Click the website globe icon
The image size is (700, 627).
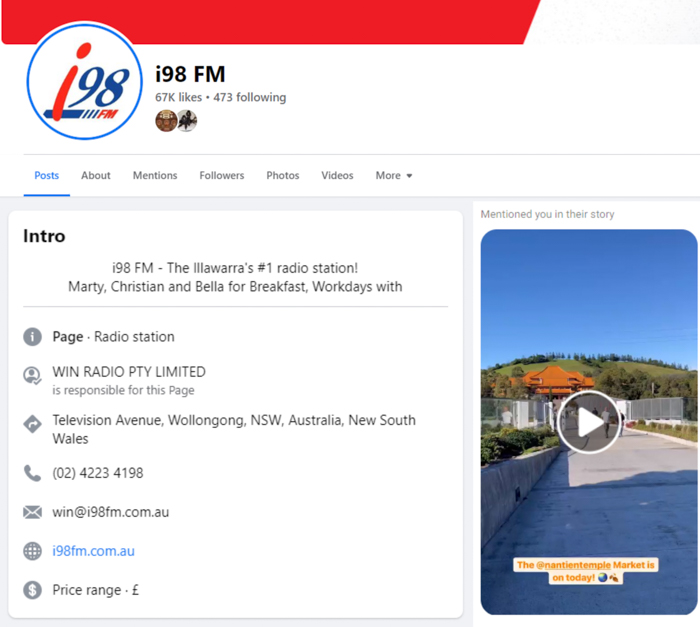coord(33,551)
